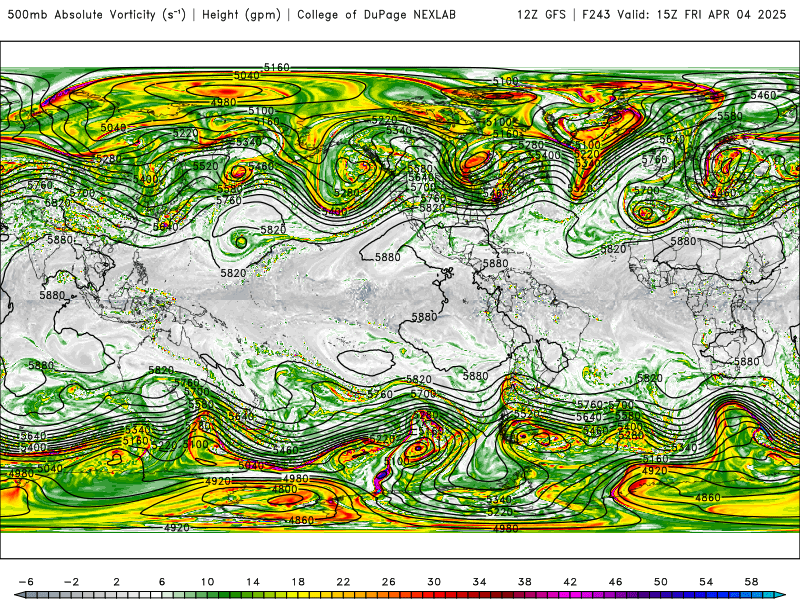Click the "F243" forecast hour text
This screenshot has width=800, height=600.
pyautogui.click(x=597, y=15)
